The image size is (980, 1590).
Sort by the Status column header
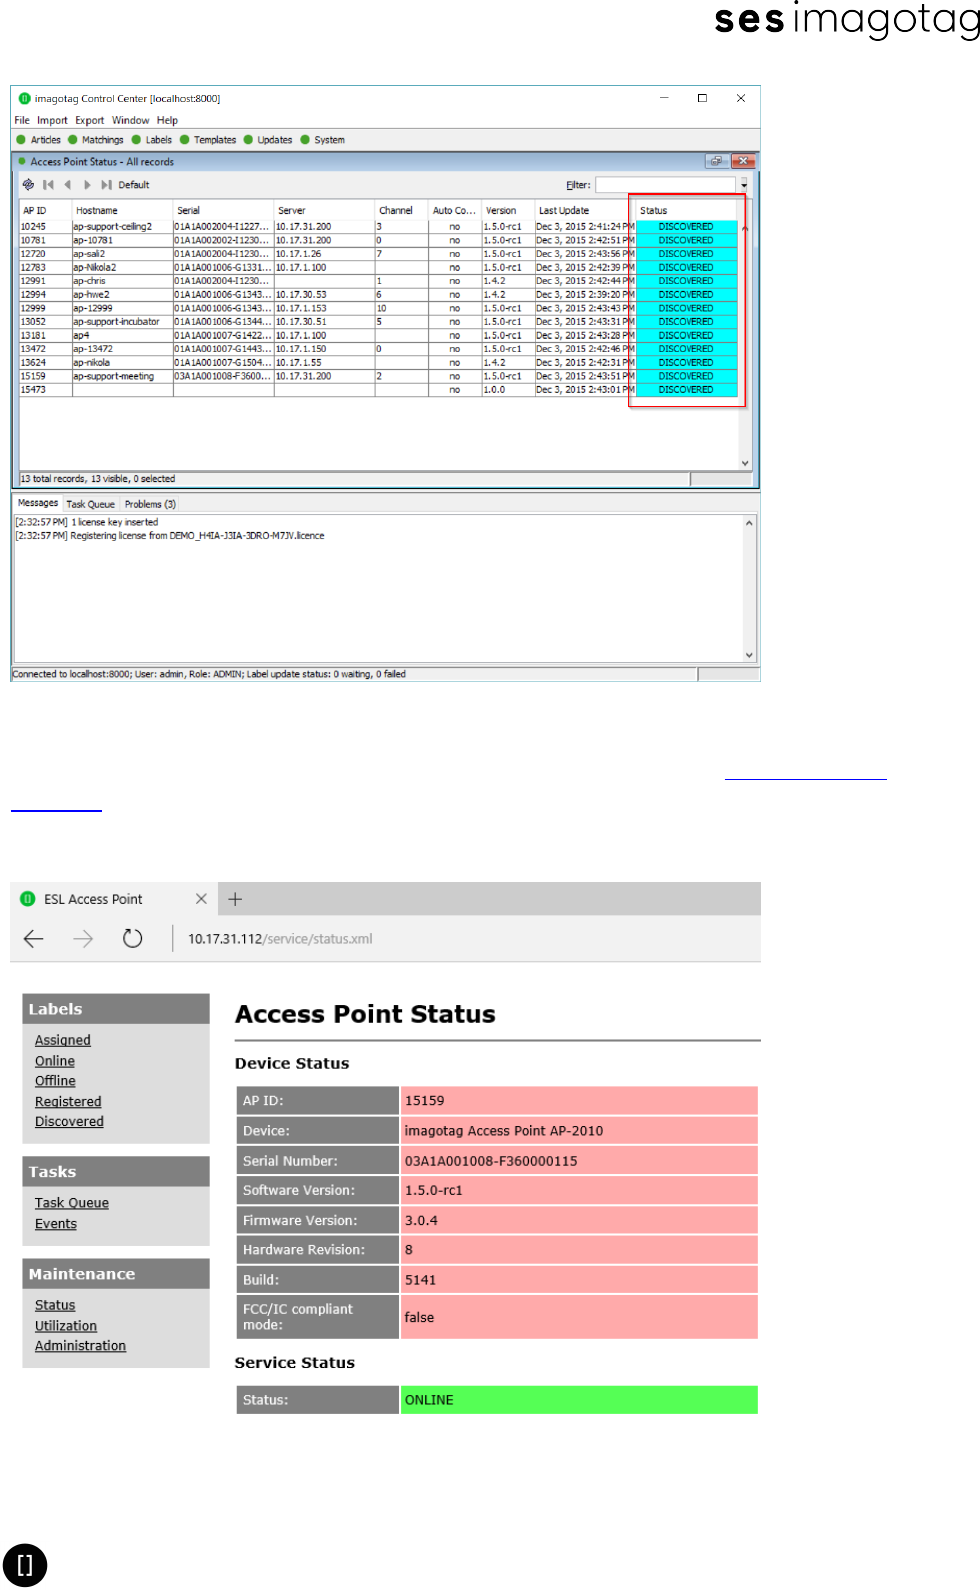tap(687, 211)
